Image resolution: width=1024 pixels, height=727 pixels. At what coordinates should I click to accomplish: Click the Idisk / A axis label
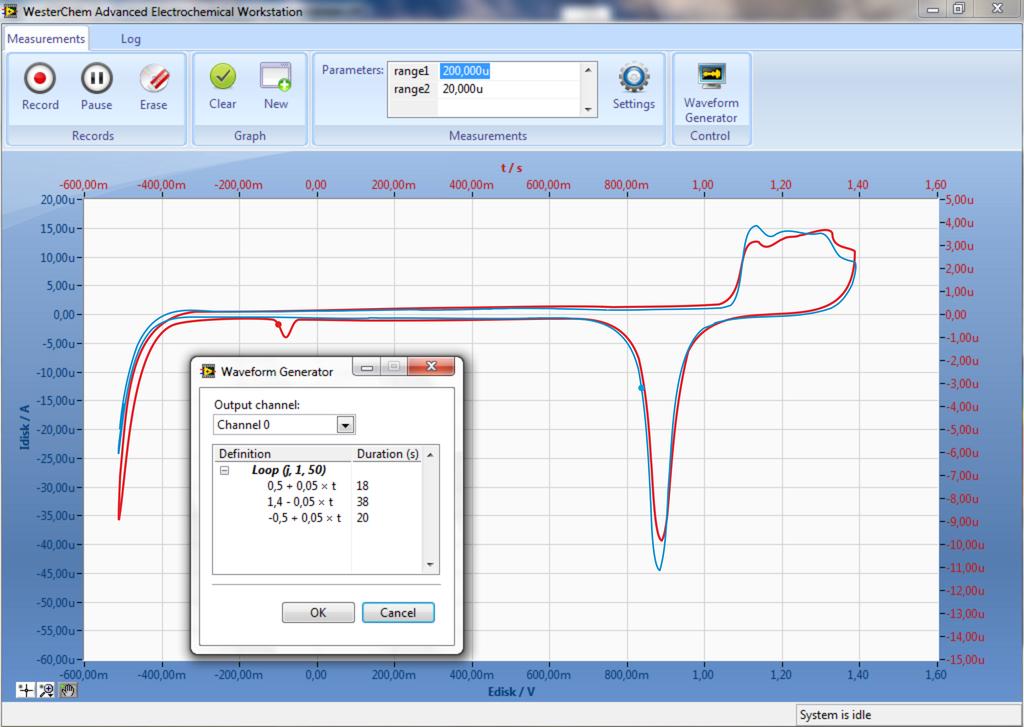click(25, 427)
